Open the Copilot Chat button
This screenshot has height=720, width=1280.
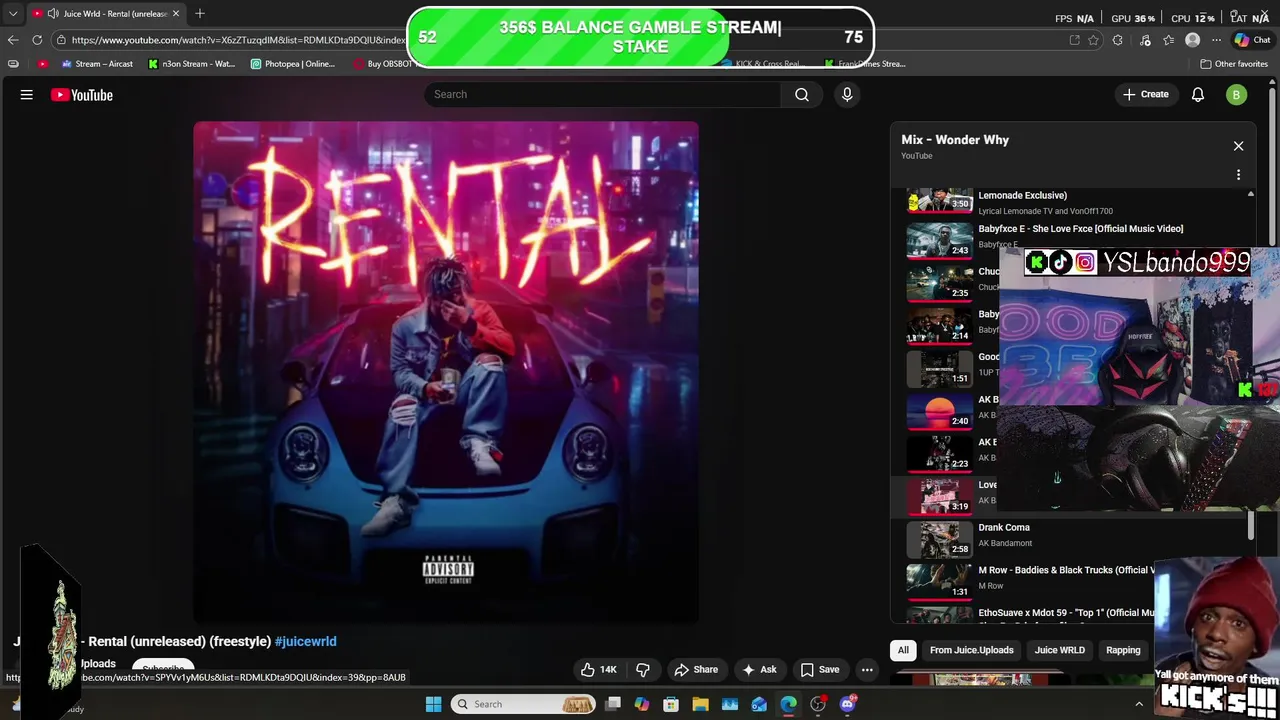[x=1252, y=40]
